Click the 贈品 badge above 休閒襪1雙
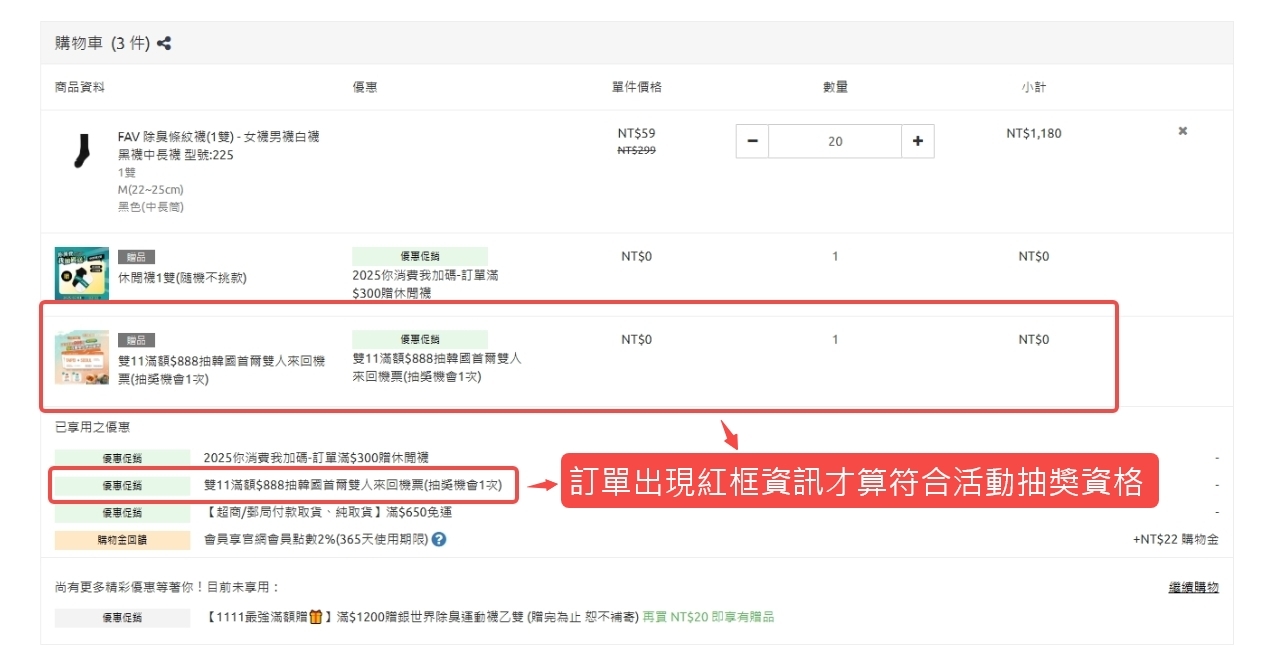Image resolution: width=1262 pixels, height=659 pixels. [136, 257]
